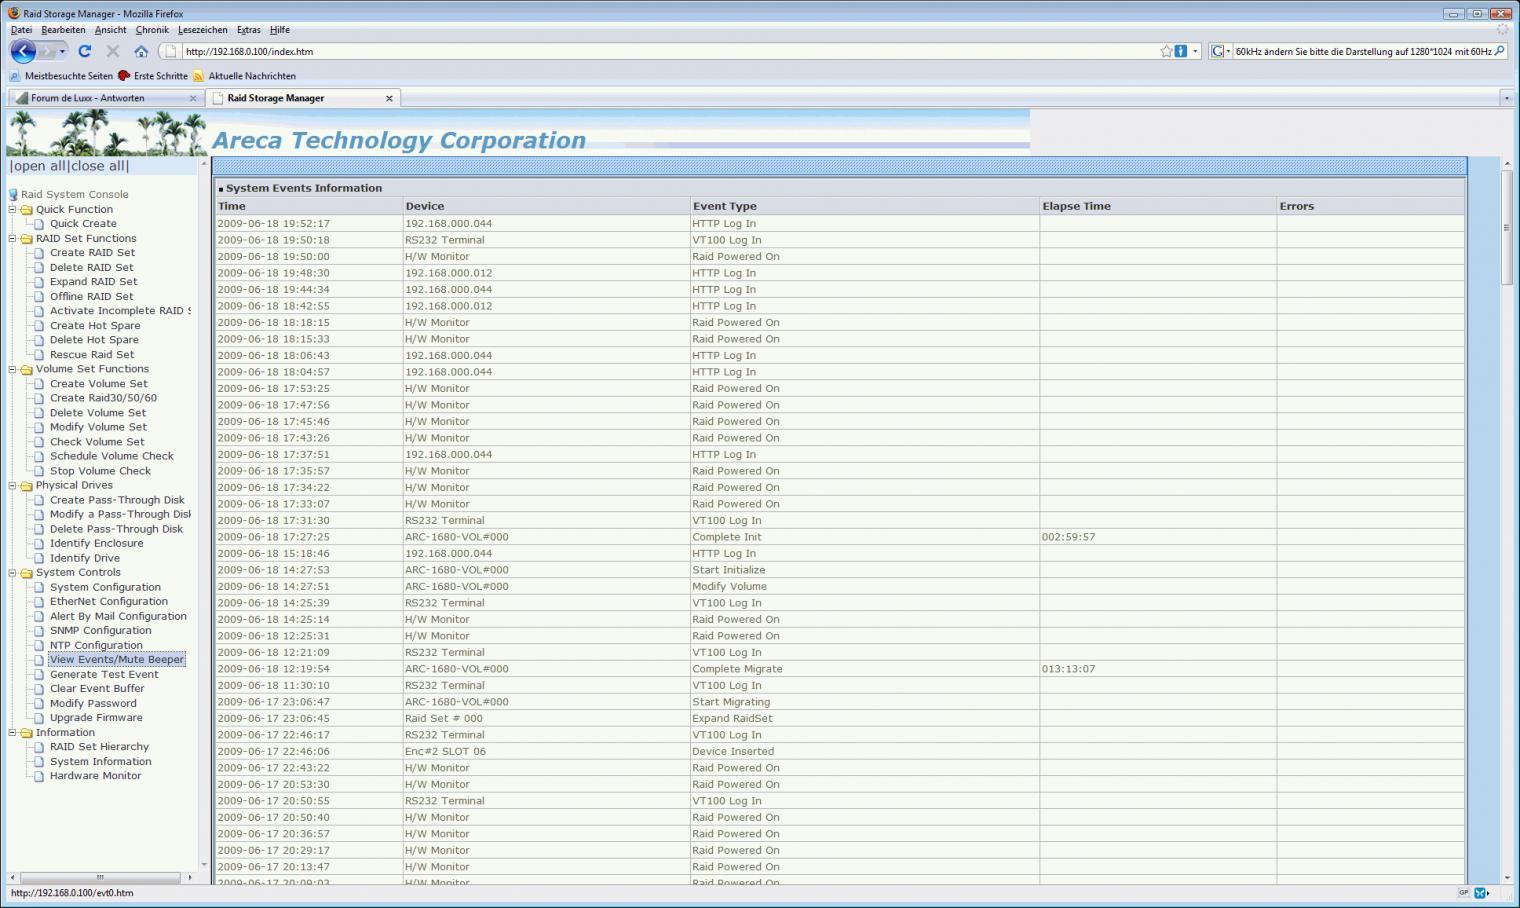Open Meistbesuchte Seiten bookmark folder
1520x908 pixels.
coord(61,76)
